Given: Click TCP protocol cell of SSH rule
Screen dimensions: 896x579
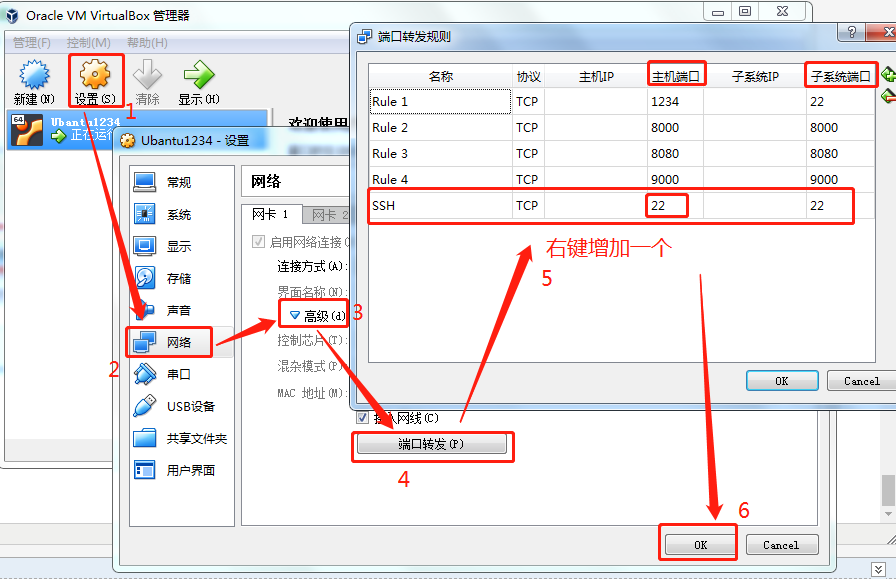Looking at the screenshot, I should (x=529, y=206).
